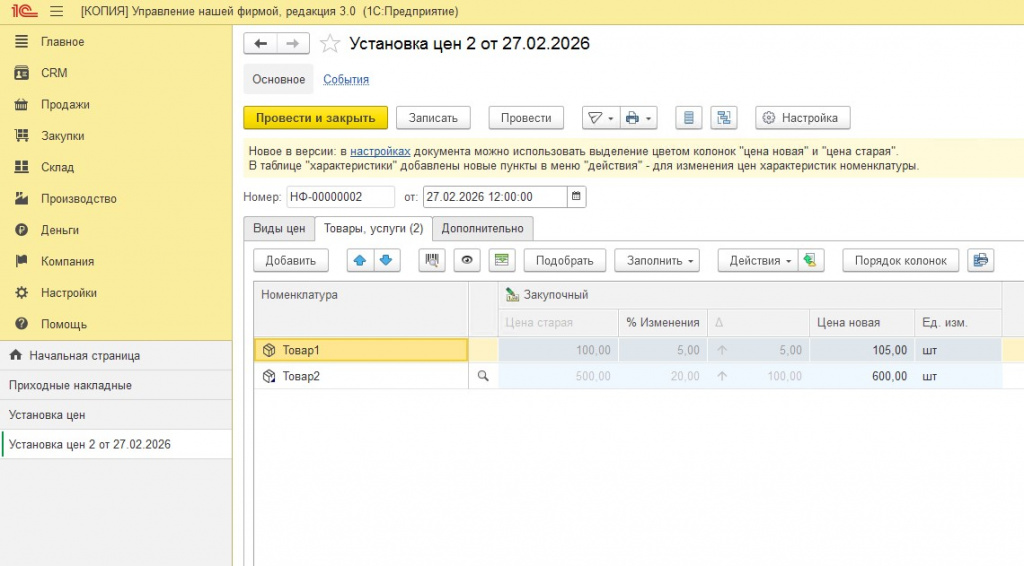Move row up with blue arrow
This screenshot has height=566, width=1024.
(360, 260)
